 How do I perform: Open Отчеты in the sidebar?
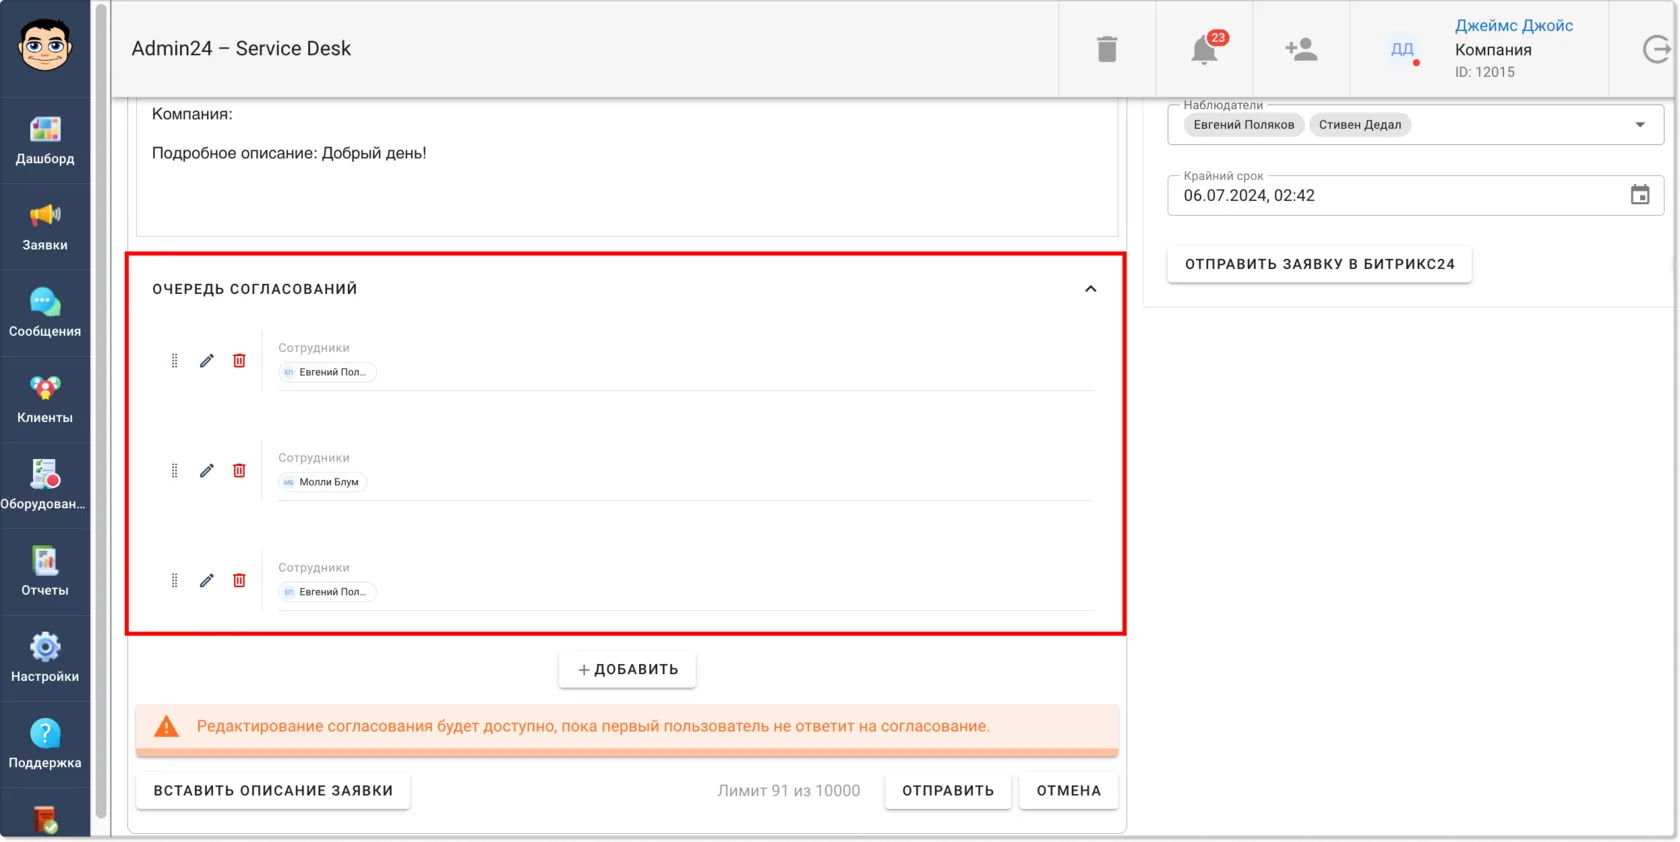point(45,572)
